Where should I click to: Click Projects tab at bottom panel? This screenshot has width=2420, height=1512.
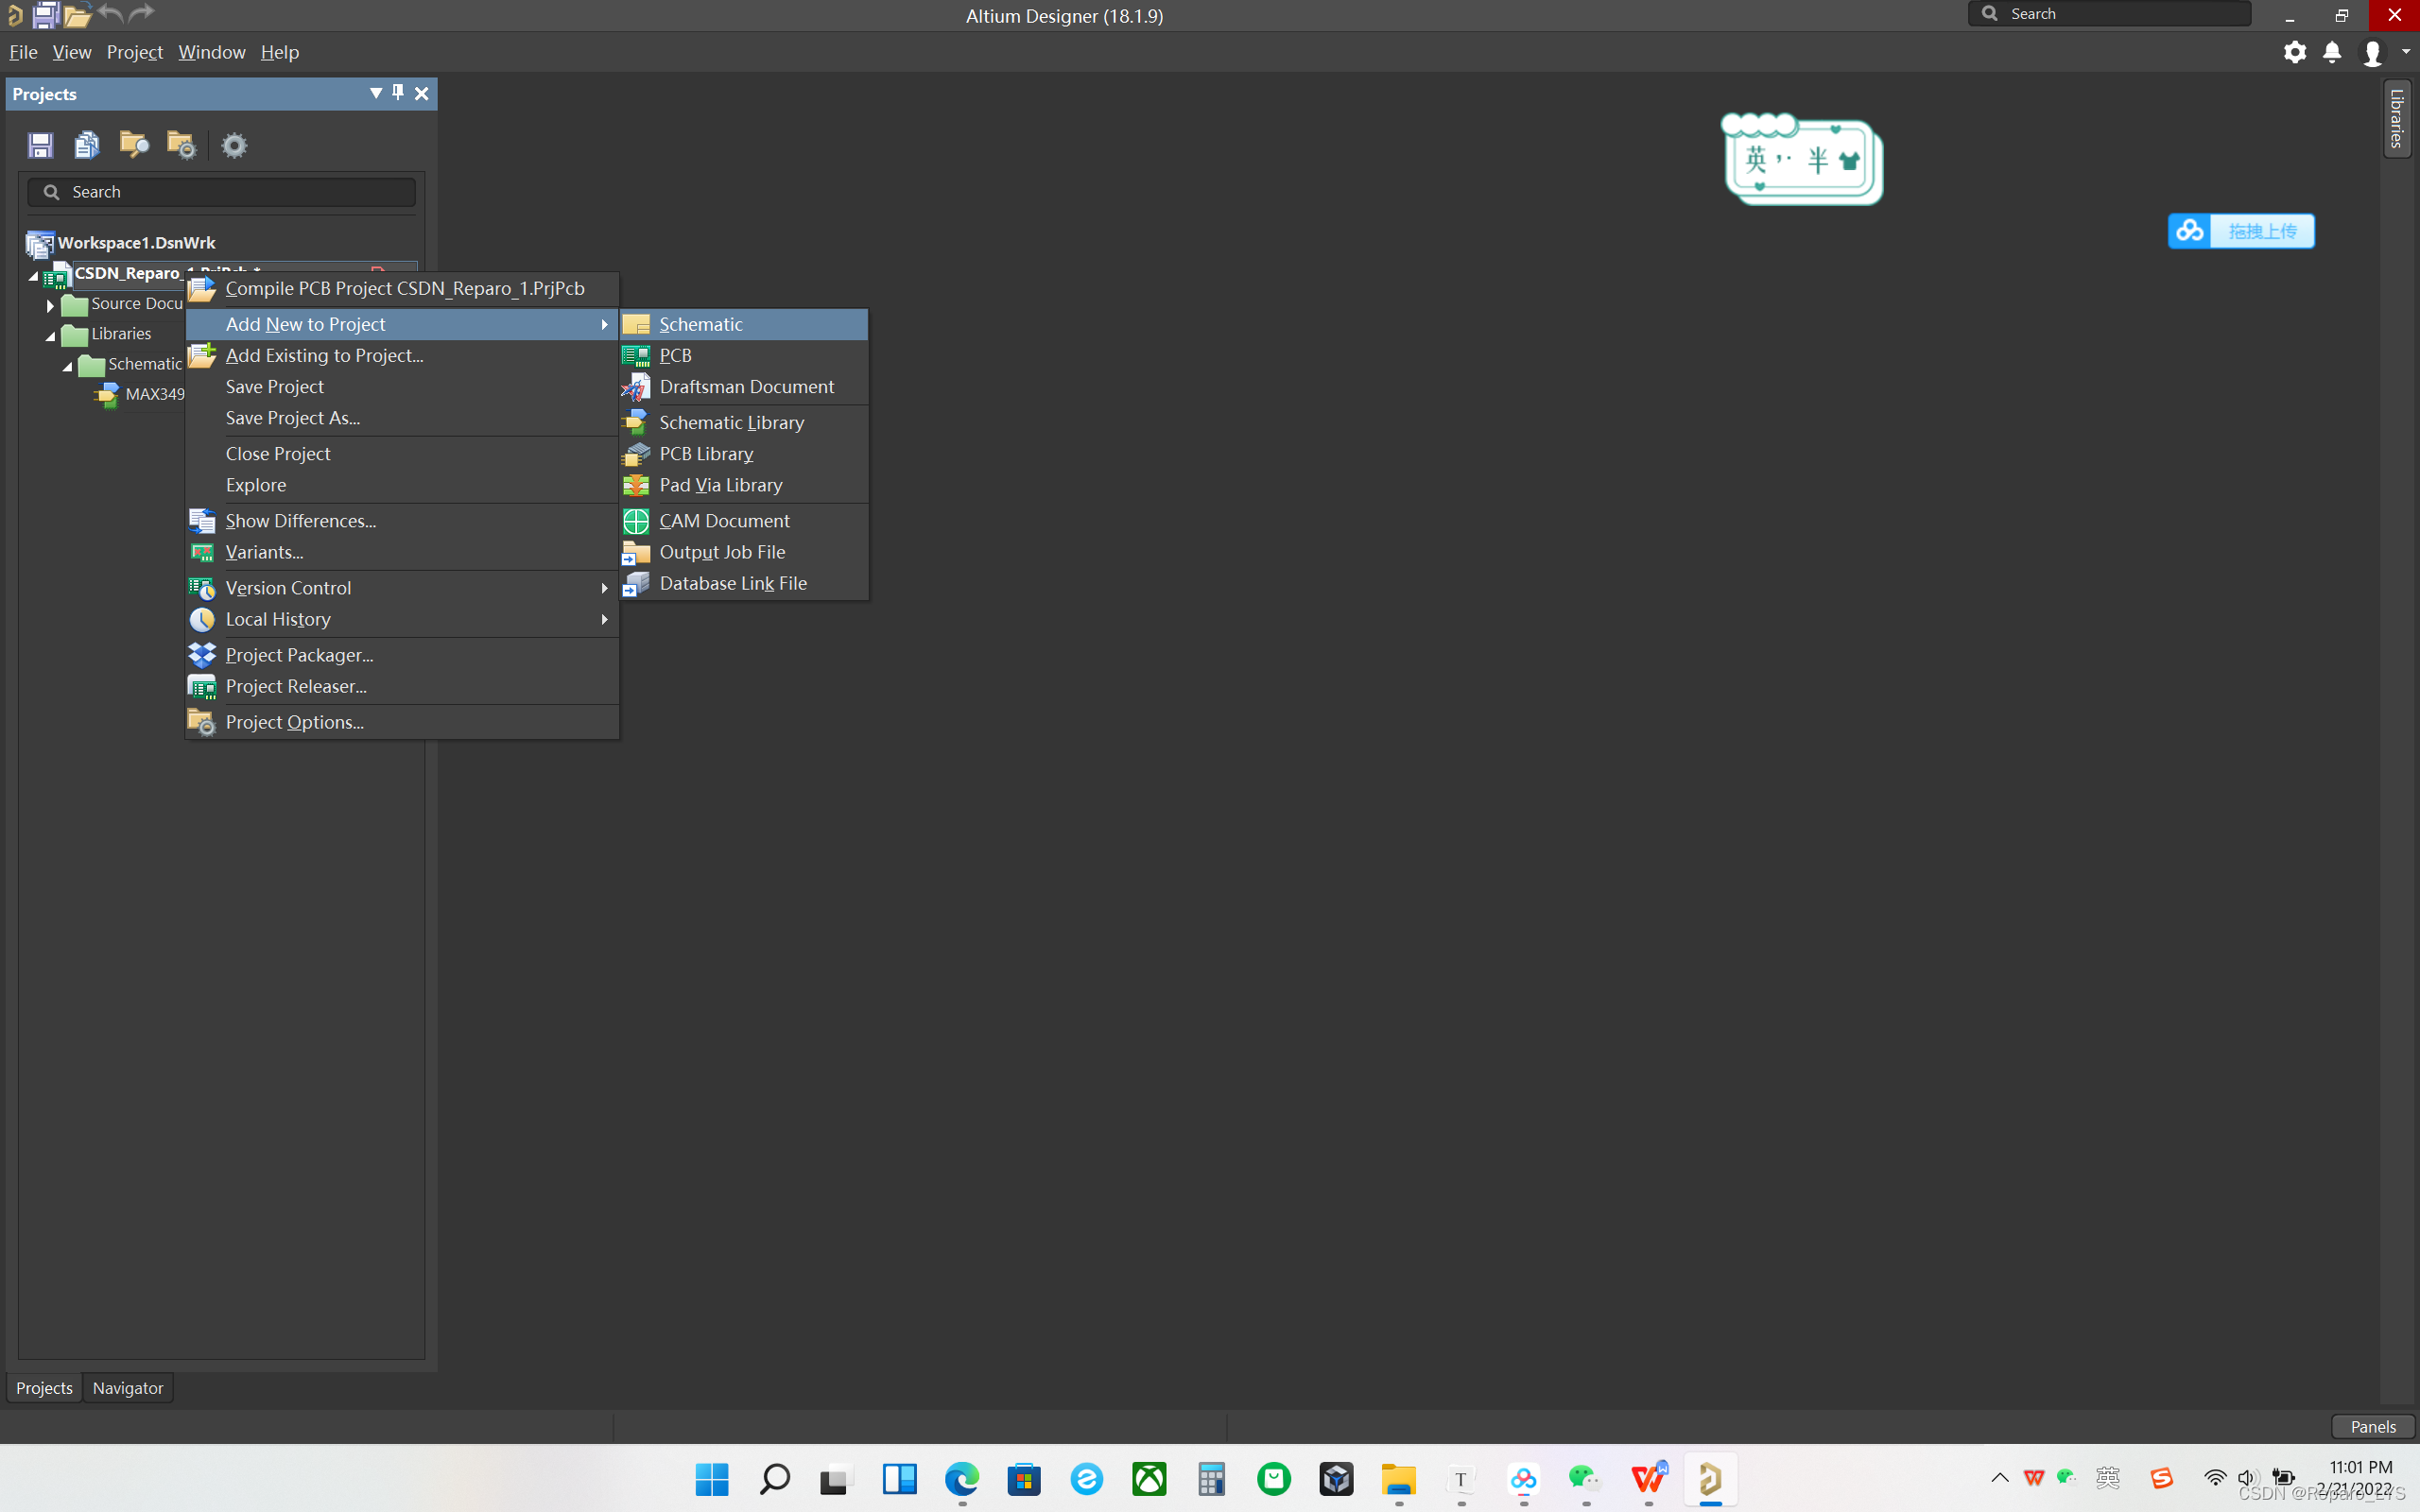43,1386
